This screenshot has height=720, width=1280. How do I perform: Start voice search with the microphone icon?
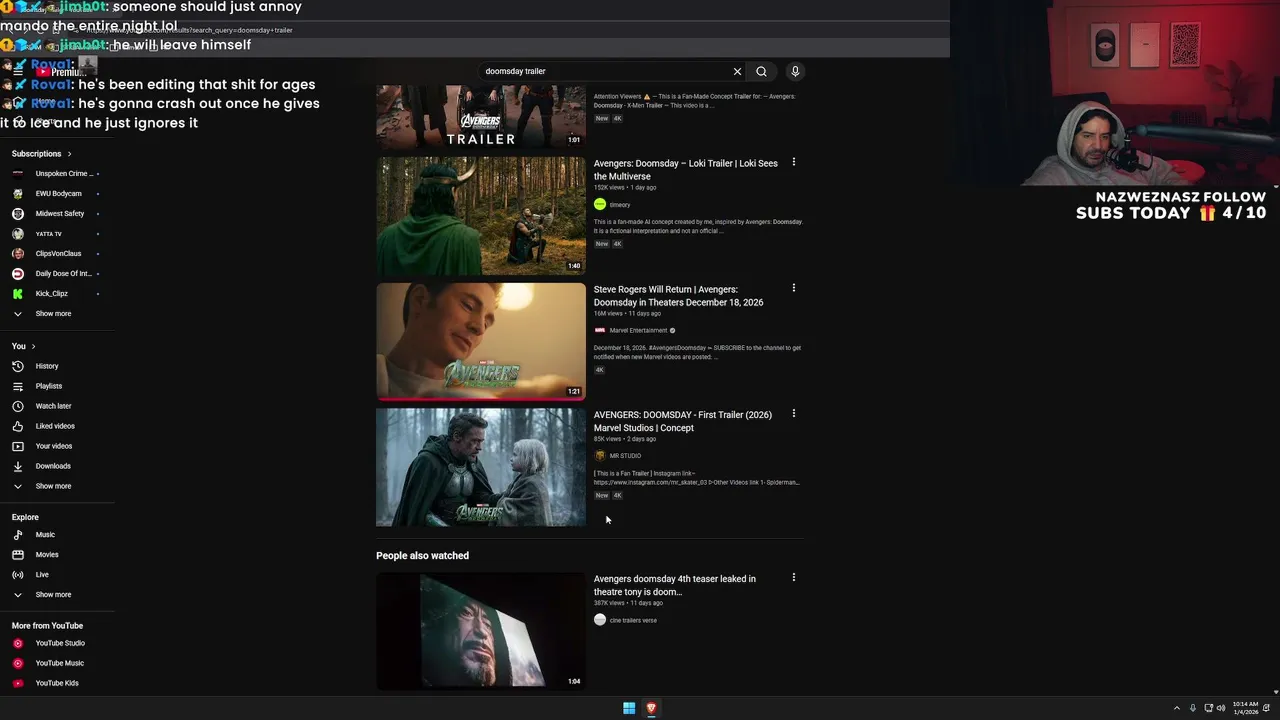pos(795,72)
